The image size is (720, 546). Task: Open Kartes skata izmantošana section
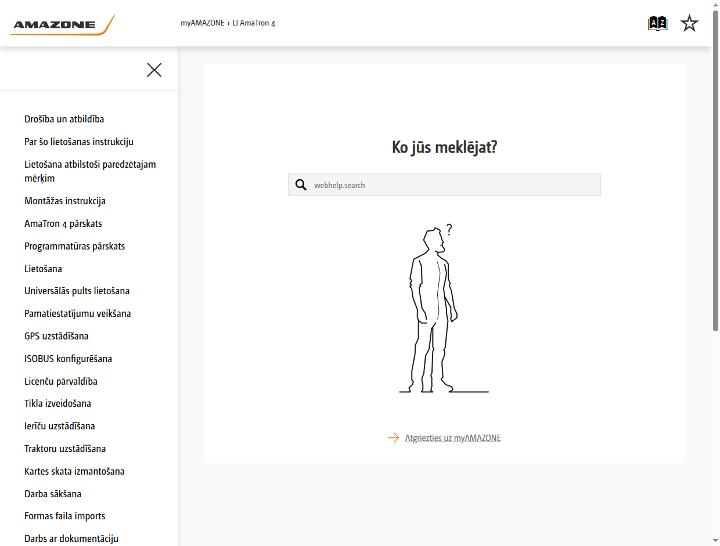[x=74, y=471]
